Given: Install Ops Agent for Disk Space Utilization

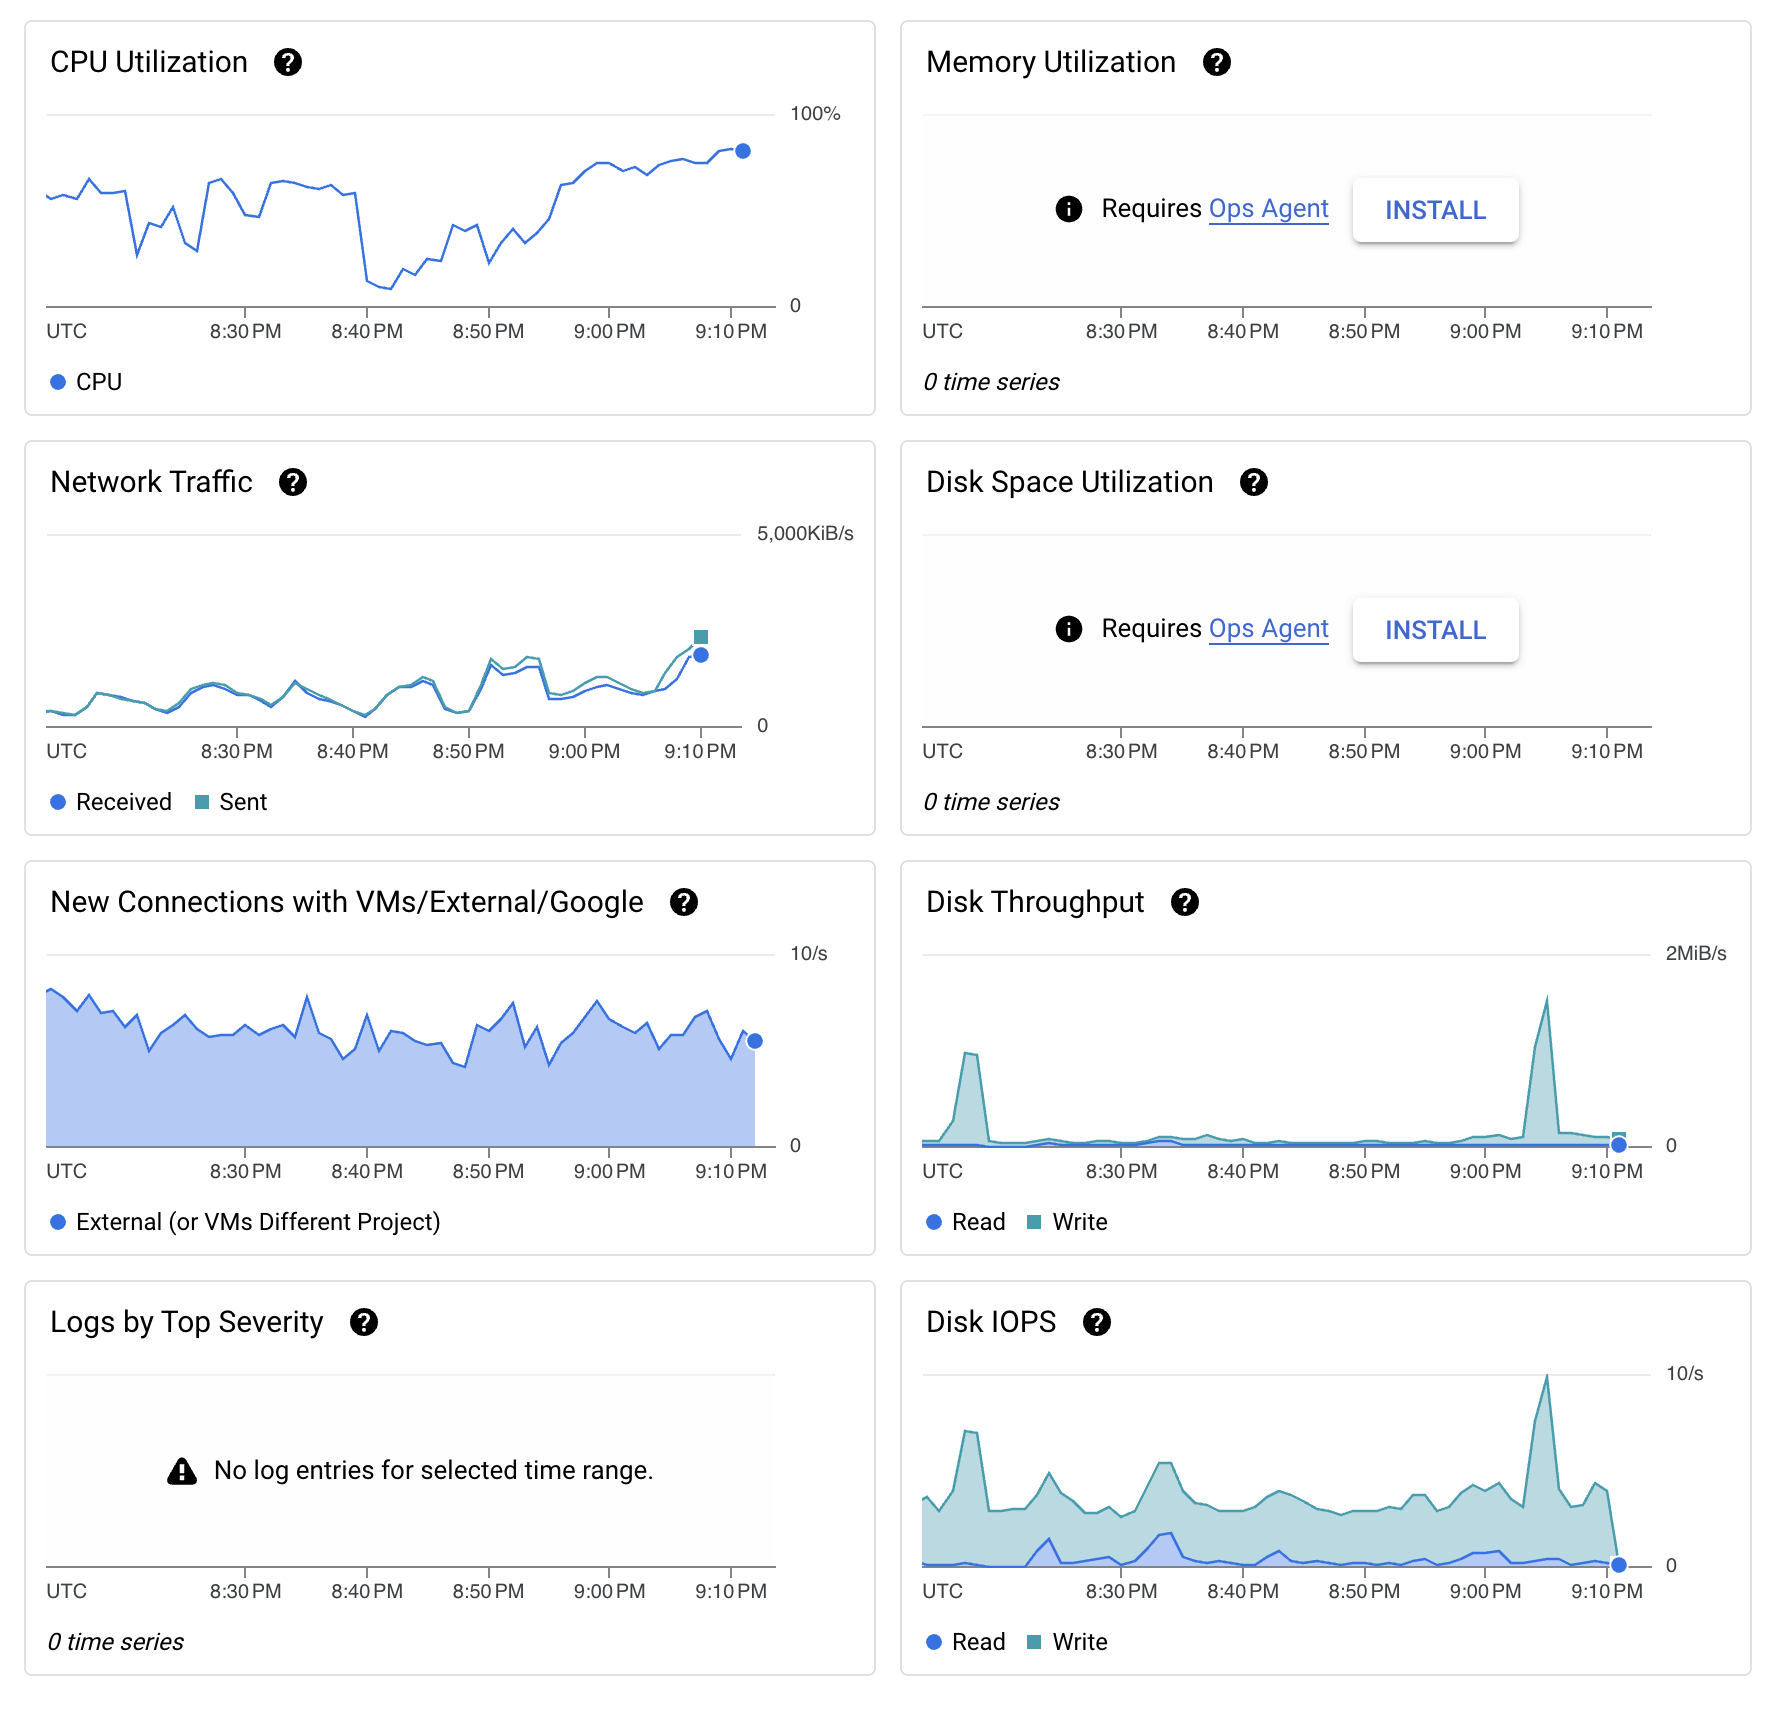Looking at the screenshot, I should 1435,630.
